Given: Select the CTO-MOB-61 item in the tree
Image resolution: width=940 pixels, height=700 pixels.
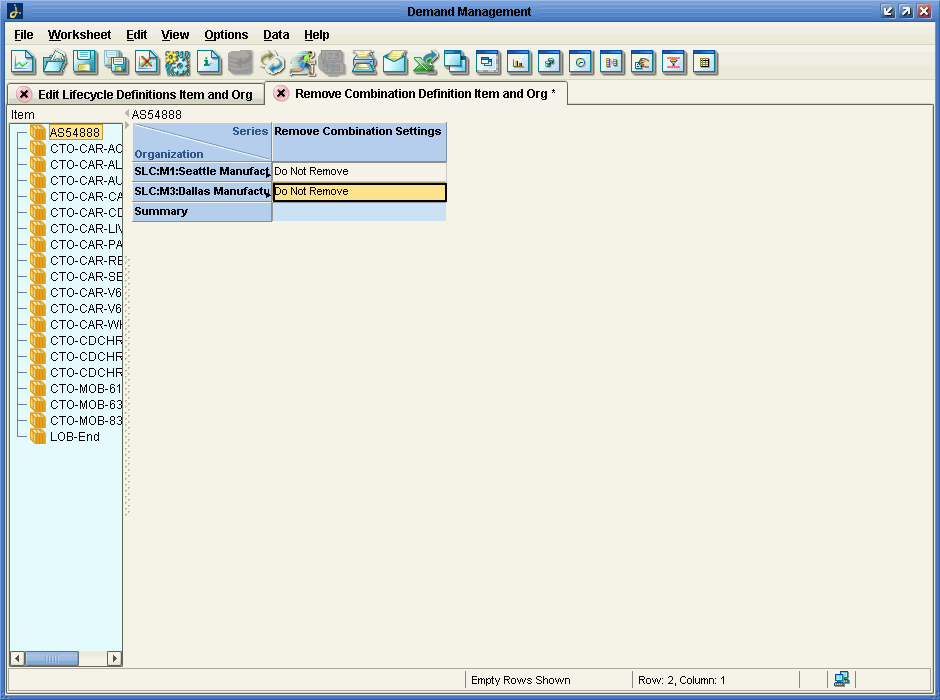Looking at the screenshot, I should pyautogui.click(x=86, y=388).
